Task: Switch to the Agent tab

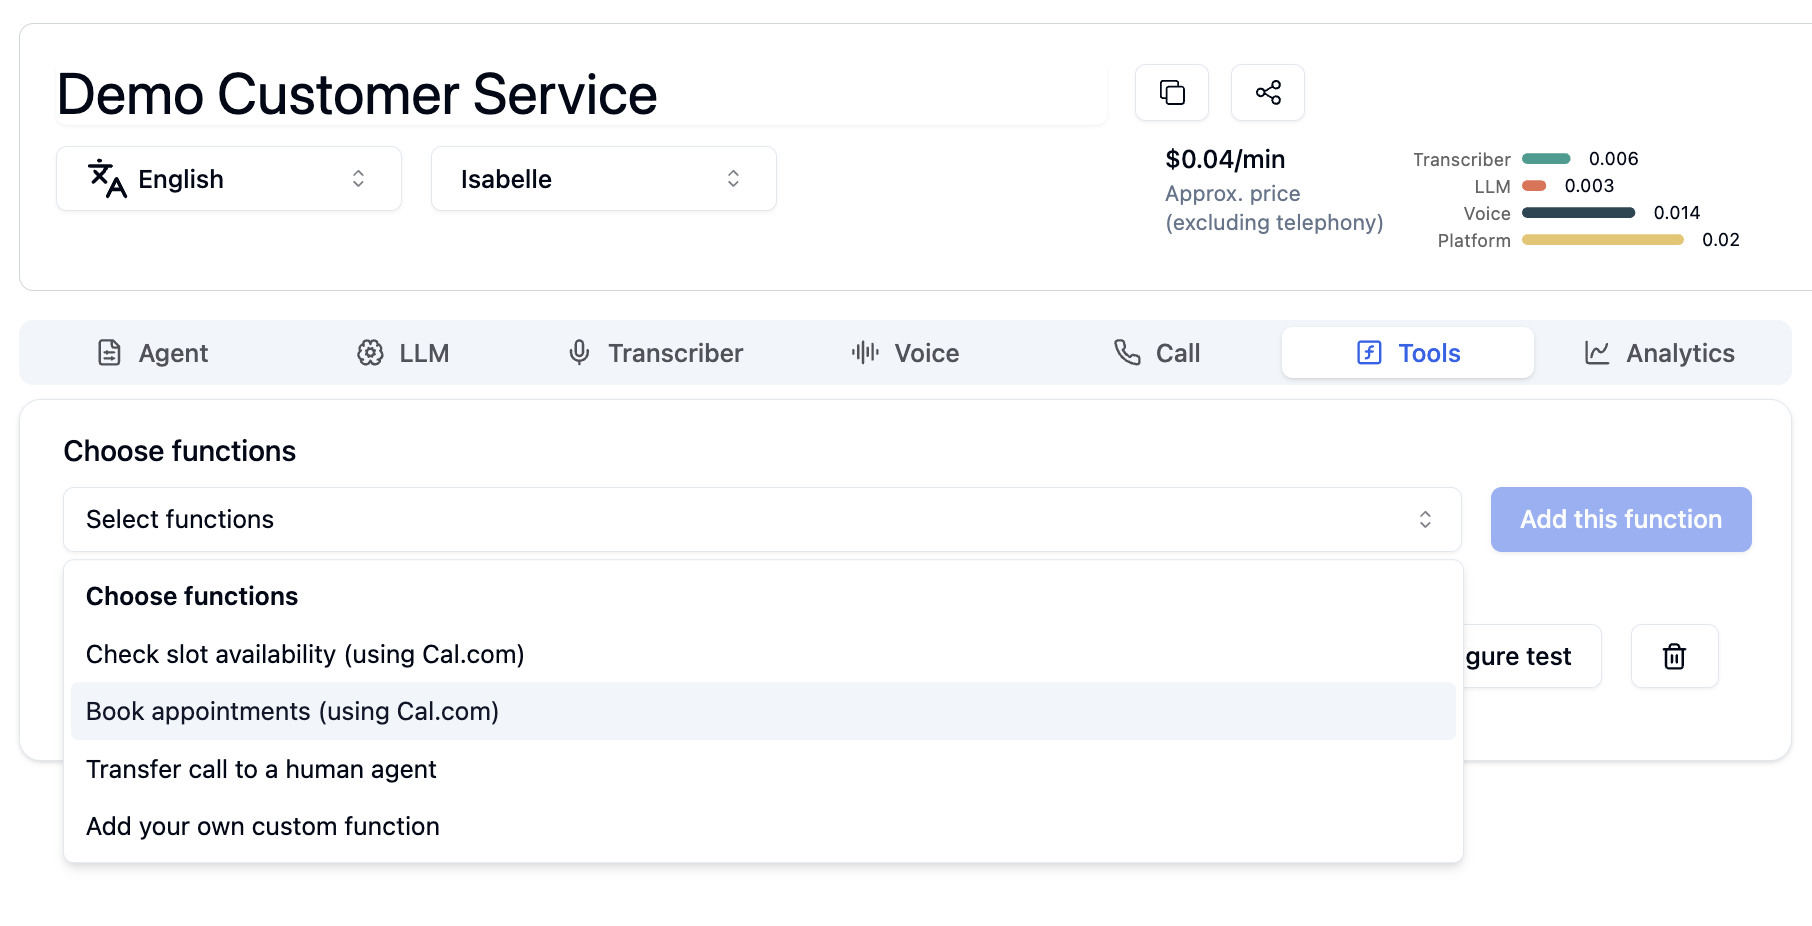Action: pyautogui.click(x=153, y=353)
